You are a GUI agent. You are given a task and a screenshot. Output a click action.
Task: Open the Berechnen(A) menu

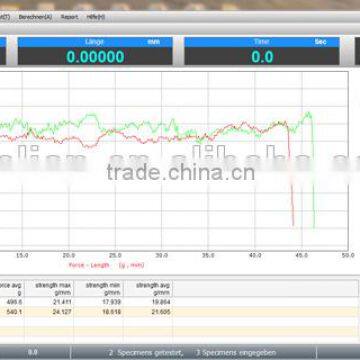click(35, 17)
